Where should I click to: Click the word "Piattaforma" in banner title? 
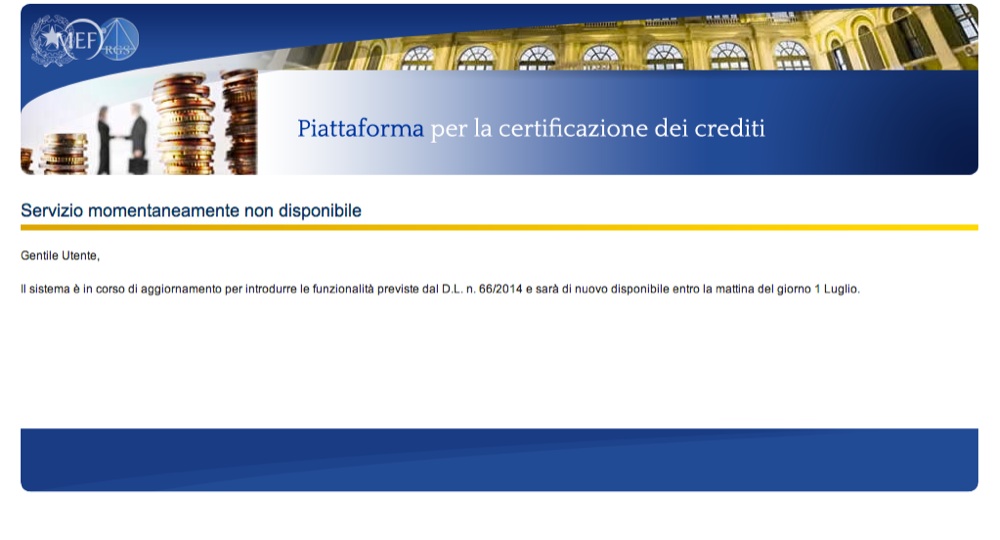click(x=360, y=129)
